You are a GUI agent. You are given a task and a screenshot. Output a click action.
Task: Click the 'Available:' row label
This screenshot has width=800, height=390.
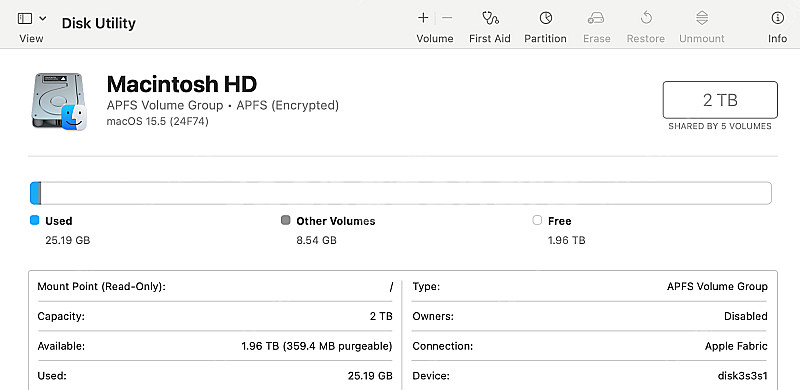tap(61, 346)
